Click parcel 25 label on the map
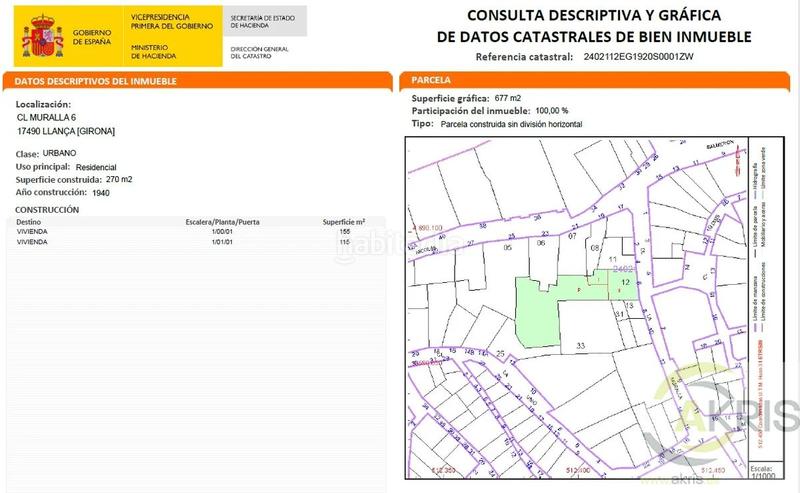 (x=500, y=354)
